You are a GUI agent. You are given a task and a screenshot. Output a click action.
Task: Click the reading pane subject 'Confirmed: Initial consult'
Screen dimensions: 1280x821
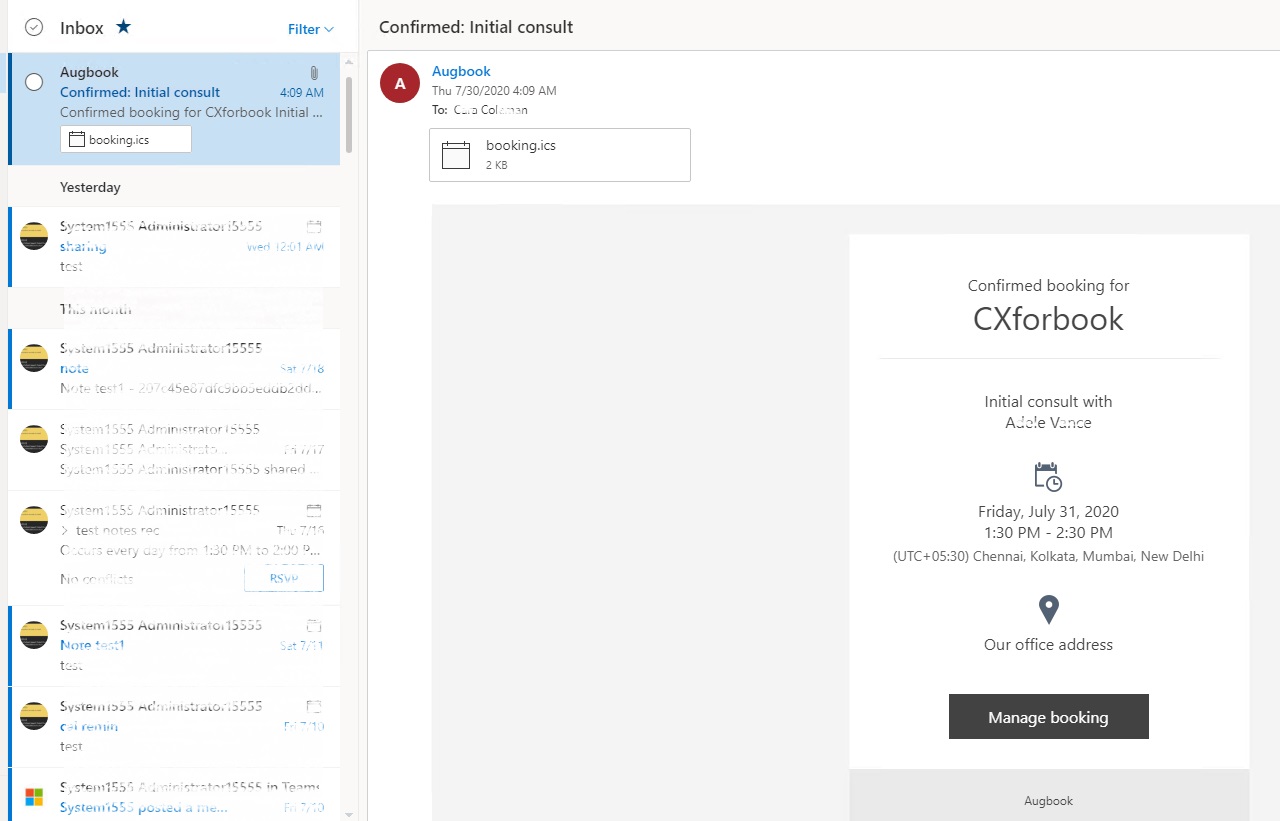[x=476, y=27]
